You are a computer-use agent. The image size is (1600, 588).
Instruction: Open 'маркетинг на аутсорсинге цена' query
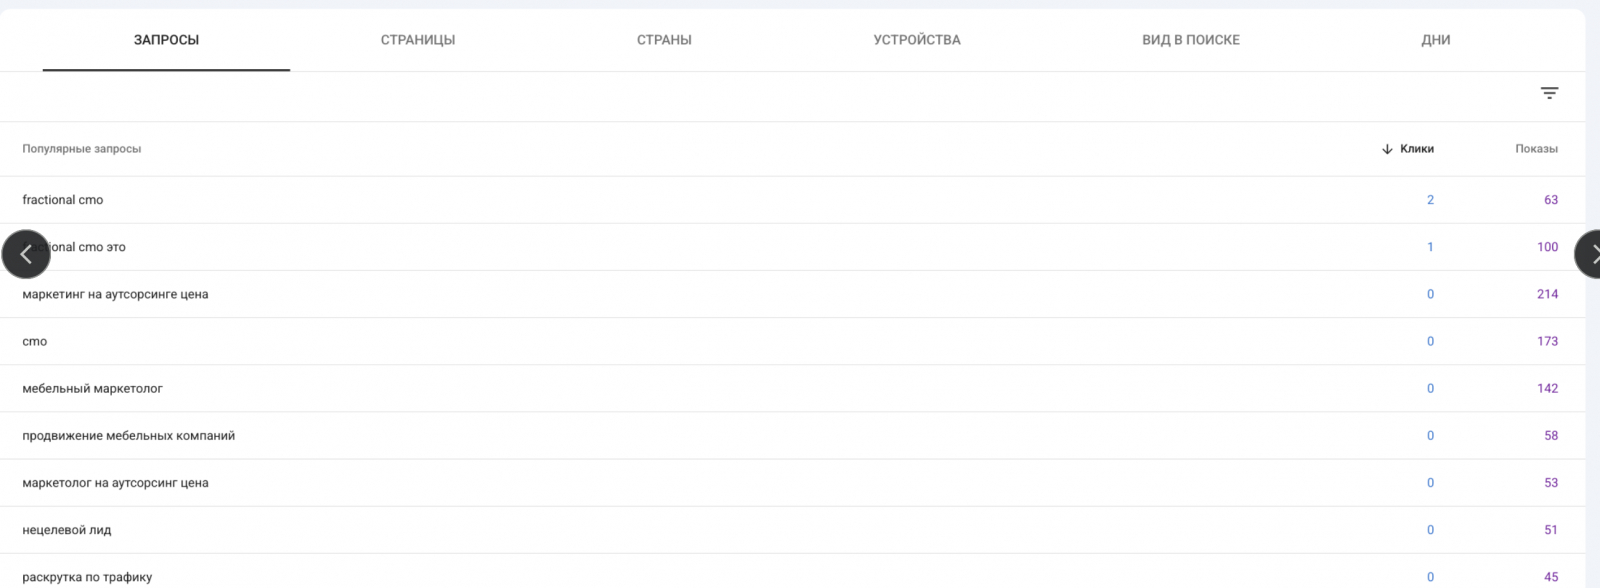coord(792,294)
